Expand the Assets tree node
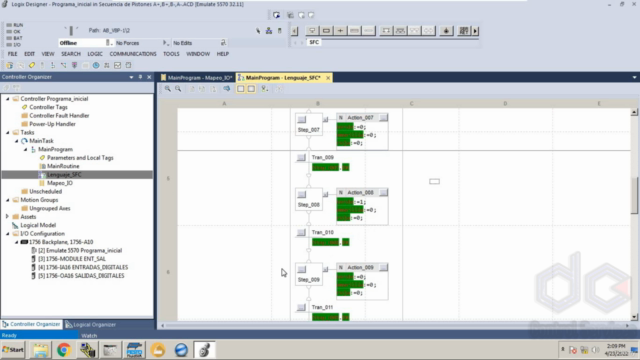Viewport: 640px width, 360px height. (7, 217)
